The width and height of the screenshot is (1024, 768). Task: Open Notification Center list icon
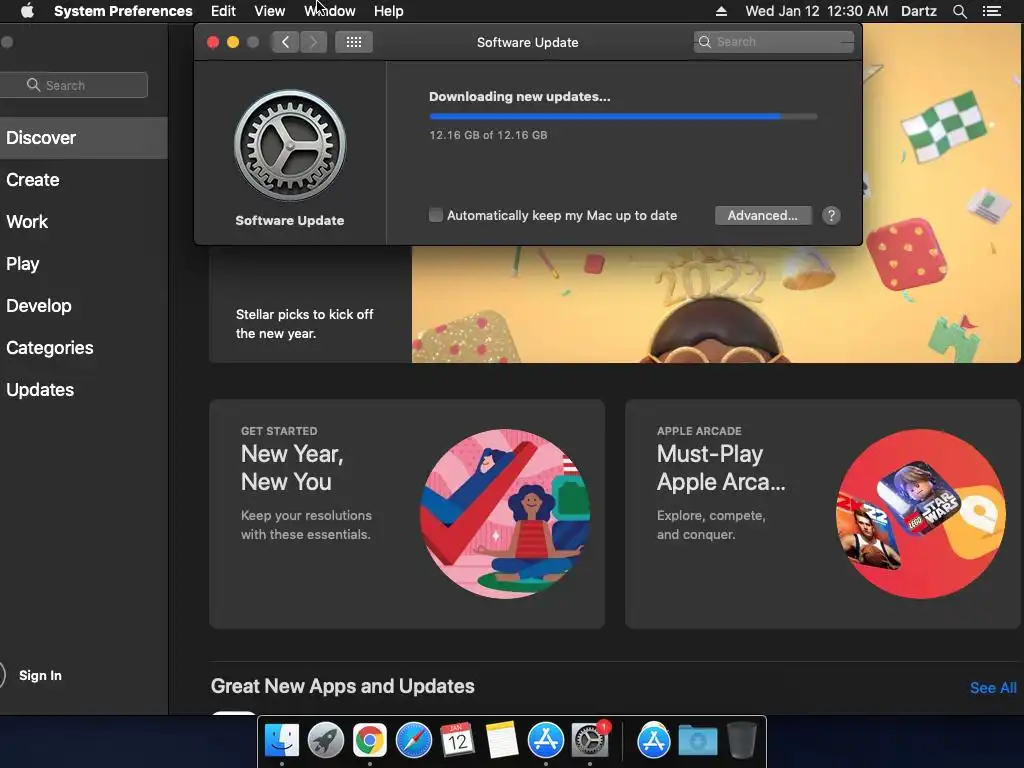coord(992,11)
